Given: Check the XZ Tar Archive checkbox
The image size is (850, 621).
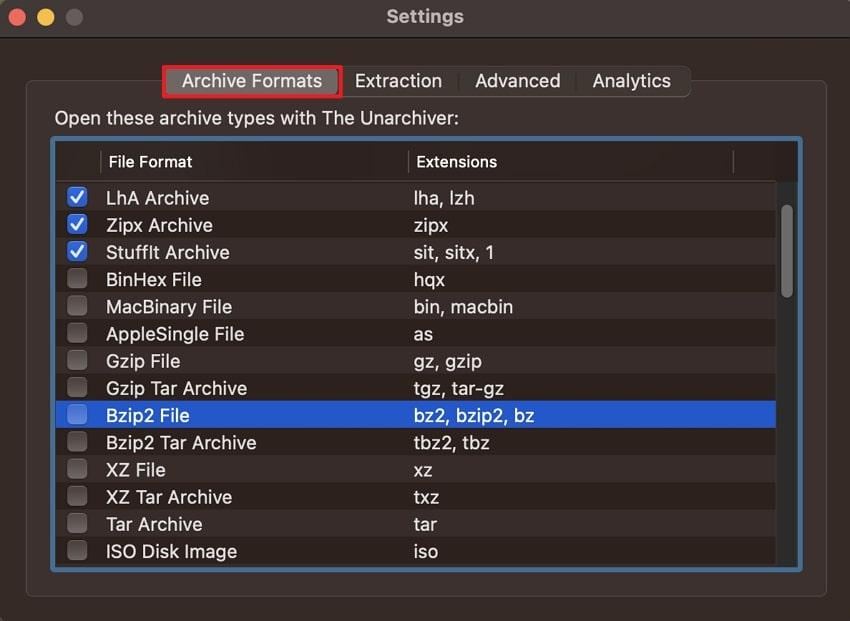Looking at the screenshot, I should [77, 496].
